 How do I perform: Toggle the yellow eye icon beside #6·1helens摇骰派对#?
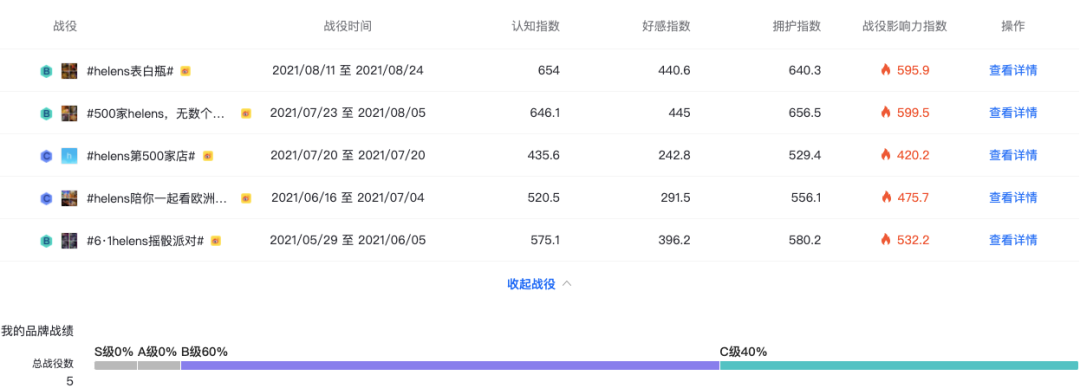pos(216,241)
